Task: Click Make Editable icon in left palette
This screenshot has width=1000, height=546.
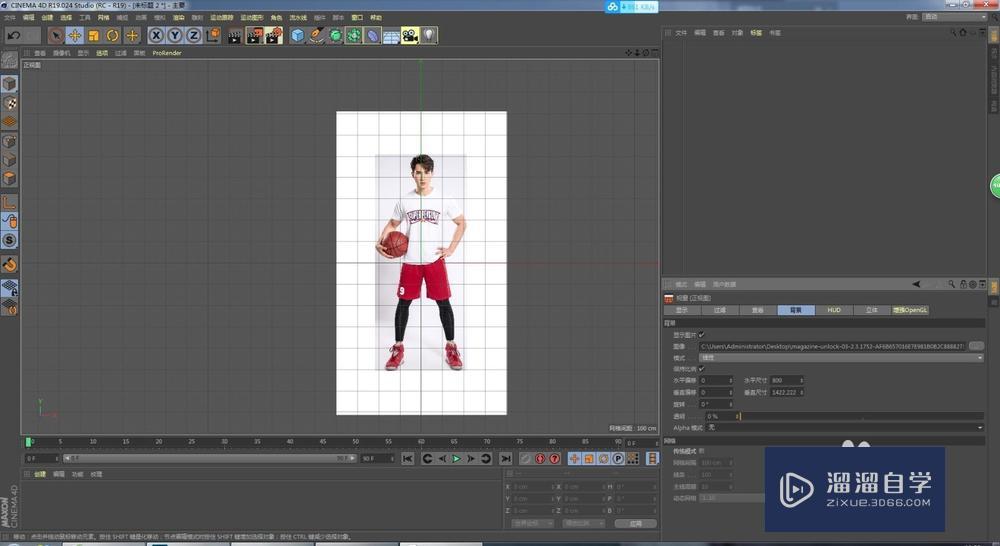Action: (9, 61)
